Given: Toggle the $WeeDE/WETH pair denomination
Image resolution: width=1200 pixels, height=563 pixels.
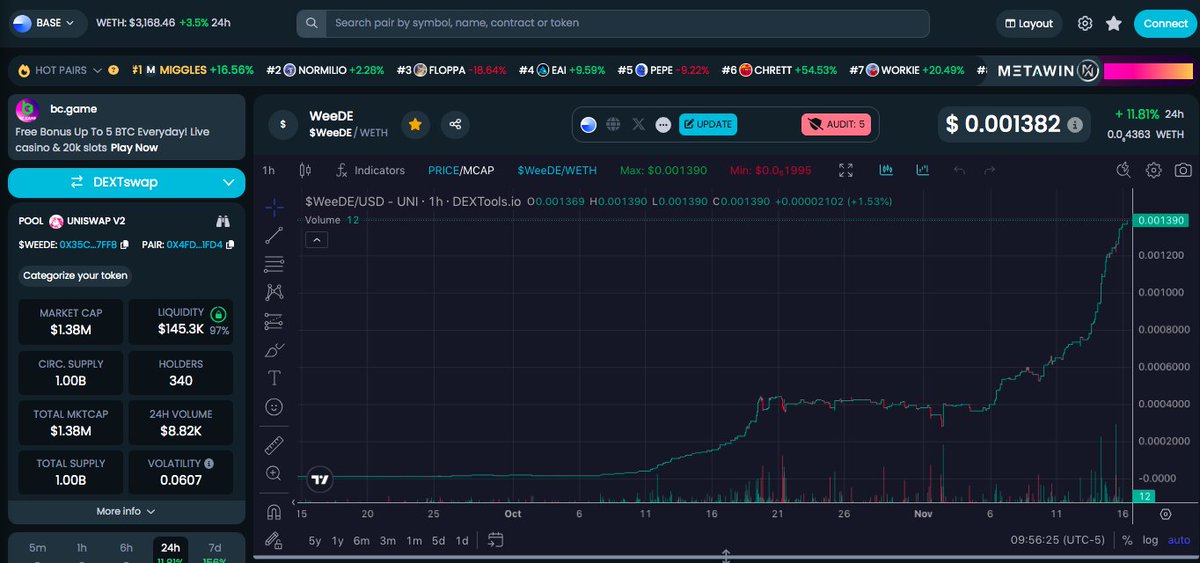Looking at the screenshot, I should (x=555, y=170).
